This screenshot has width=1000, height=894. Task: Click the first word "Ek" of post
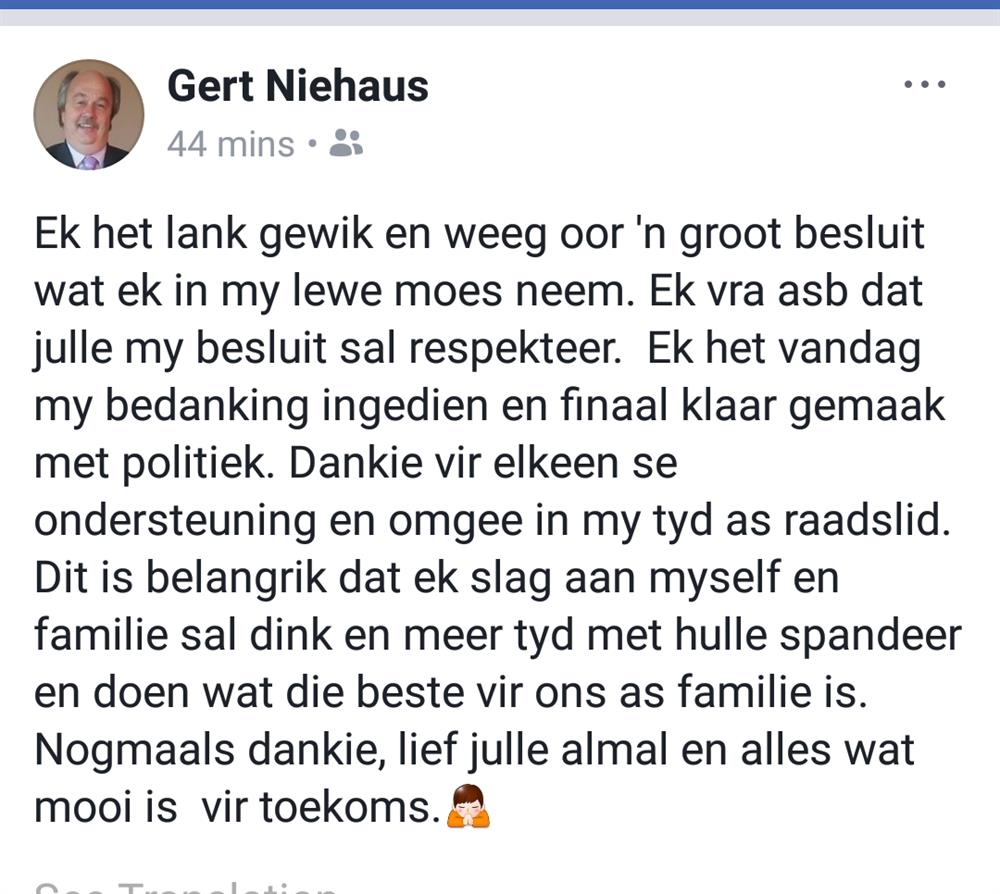[x=57, y=233]
